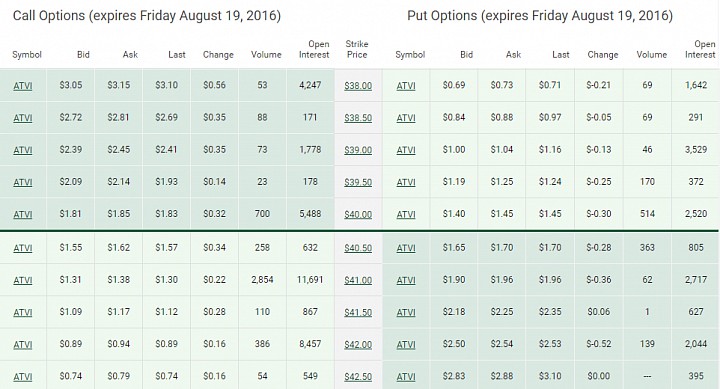This screenshot has height=389, width=720.
Task: Select the $41.50 strike price
Action: click(358, 312)
